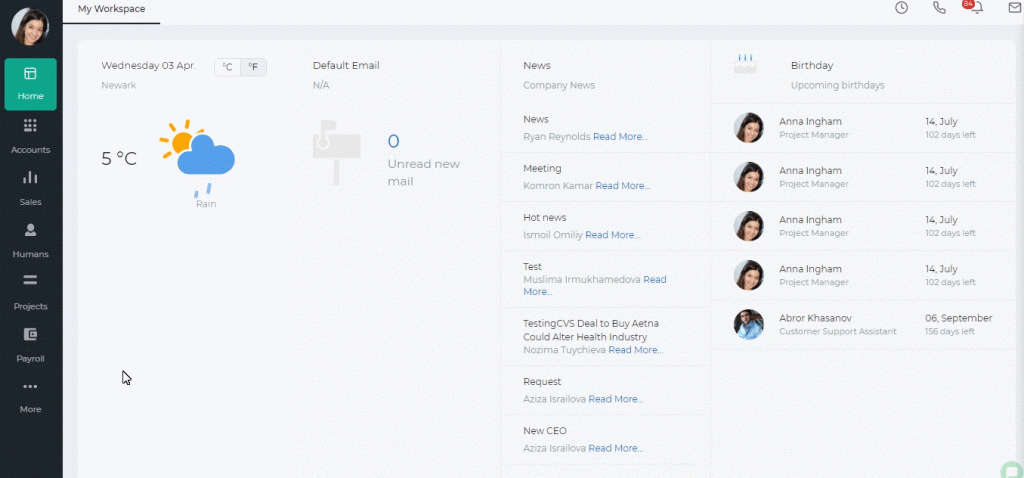Click the phone icon in top bar

pyautogui.click(x=939, y=8)
